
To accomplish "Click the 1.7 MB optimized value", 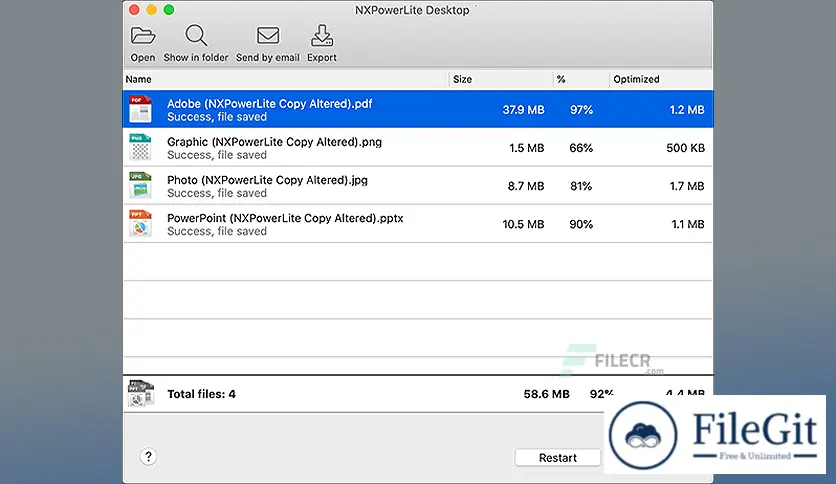I will tap(687, 186).
